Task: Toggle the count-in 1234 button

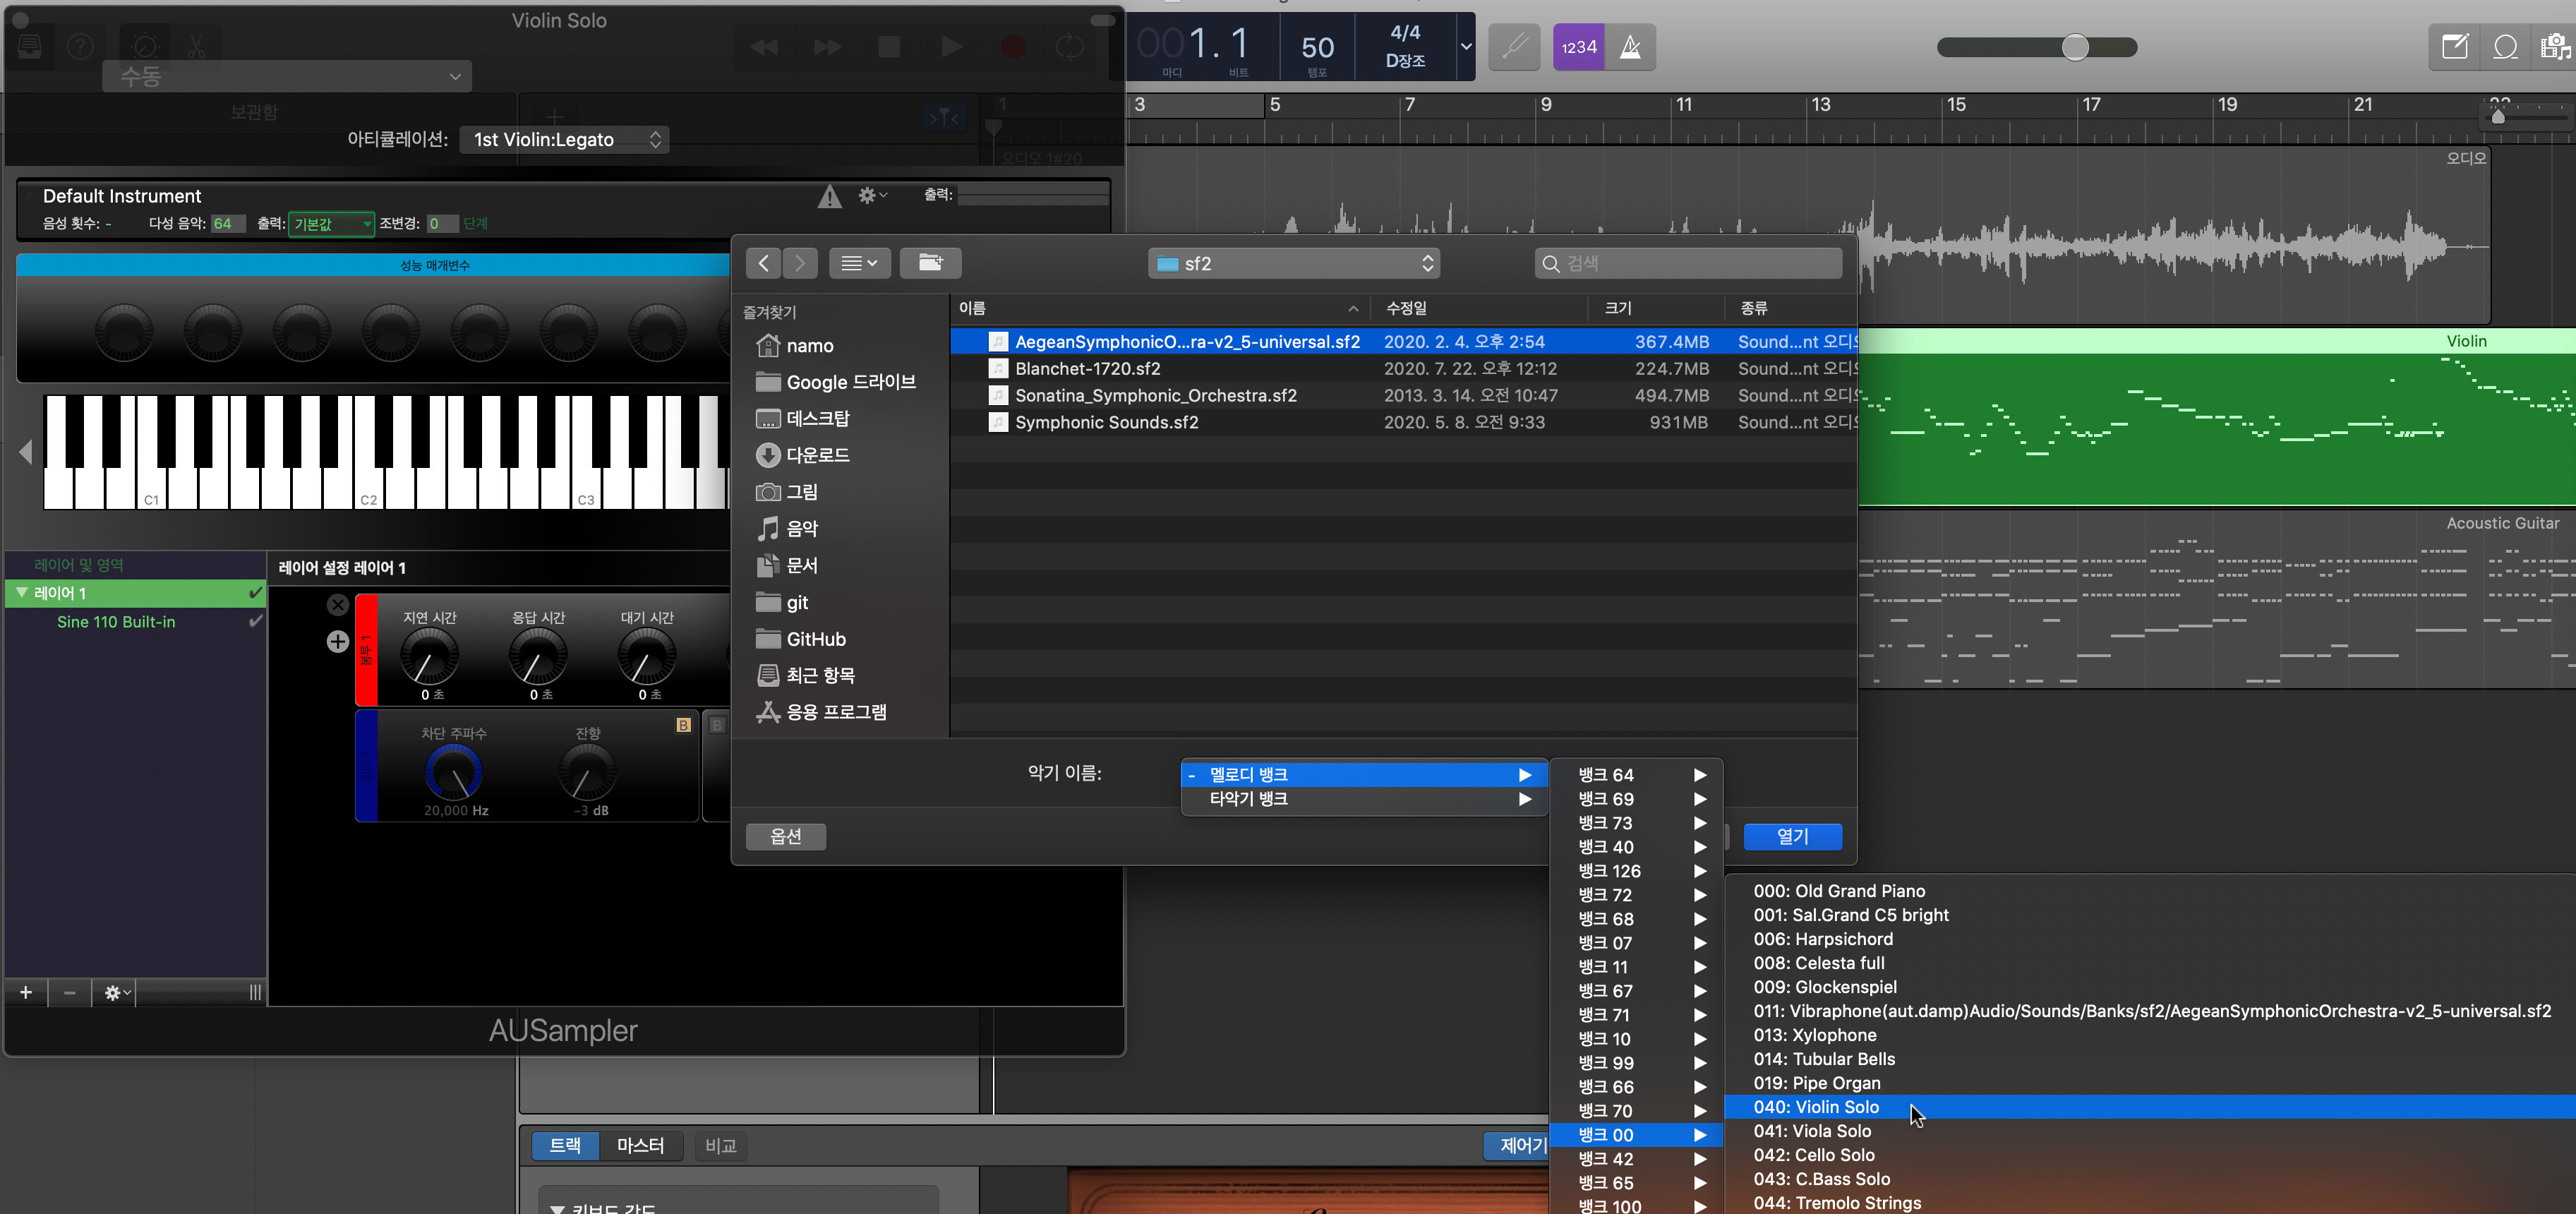Action: (1578, 47)
